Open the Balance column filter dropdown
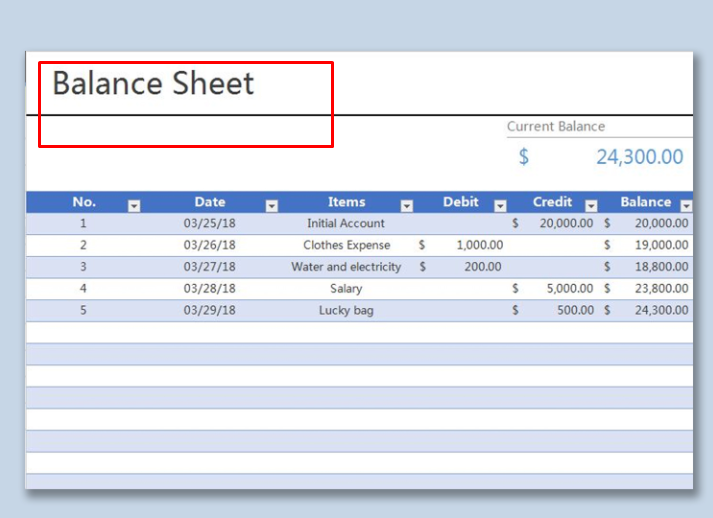Screen dimensions: 713x518 click(x=686, y=205)
